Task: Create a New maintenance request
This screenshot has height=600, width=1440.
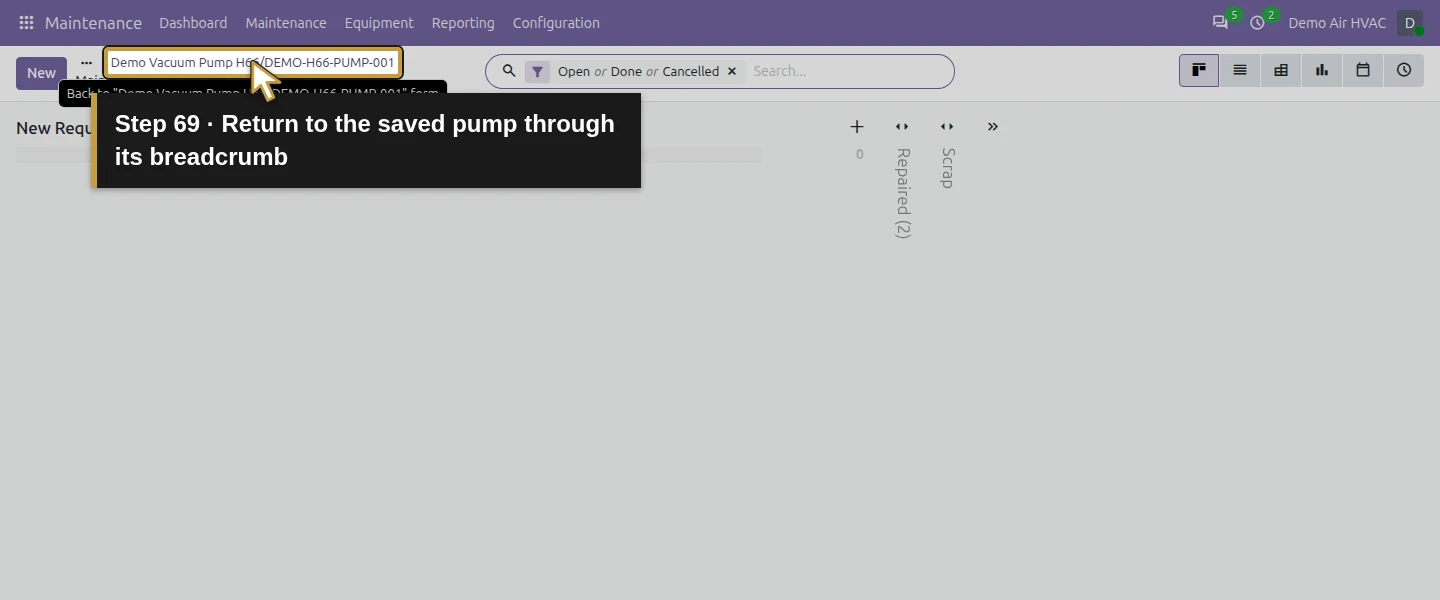Action: click(41, 73)
